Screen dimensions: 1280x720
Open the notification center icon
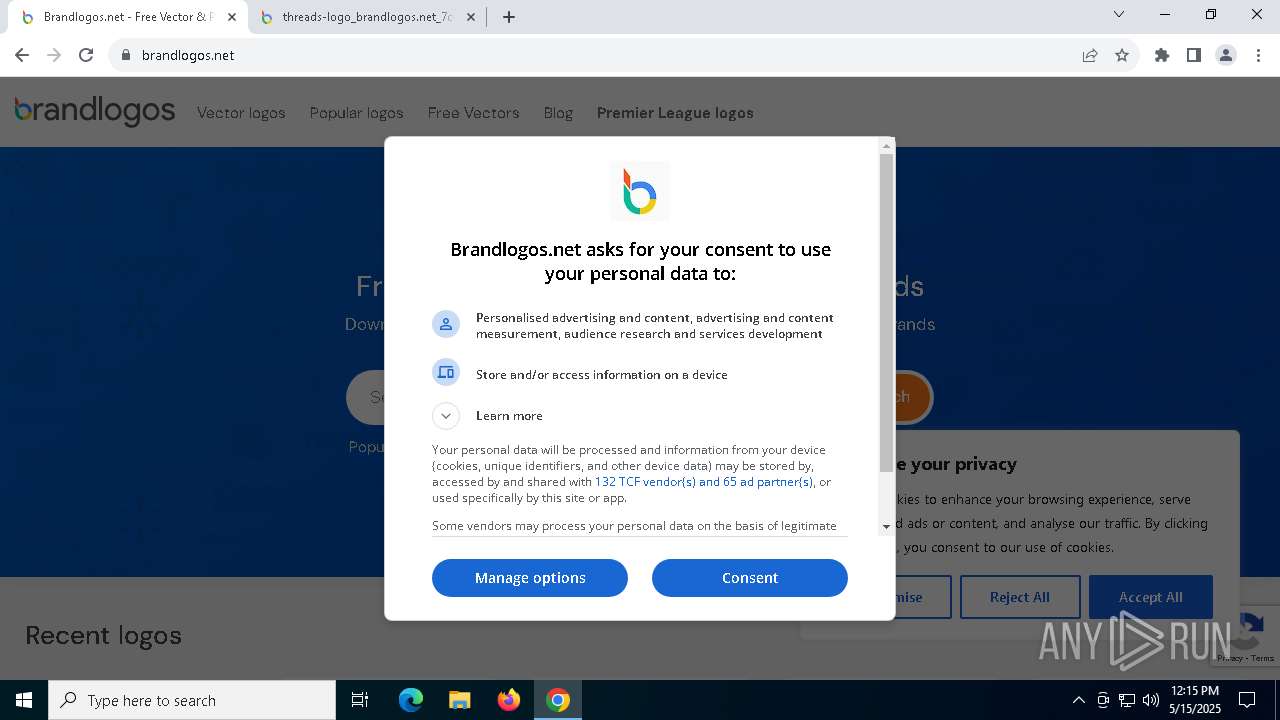pos(1247,700)
